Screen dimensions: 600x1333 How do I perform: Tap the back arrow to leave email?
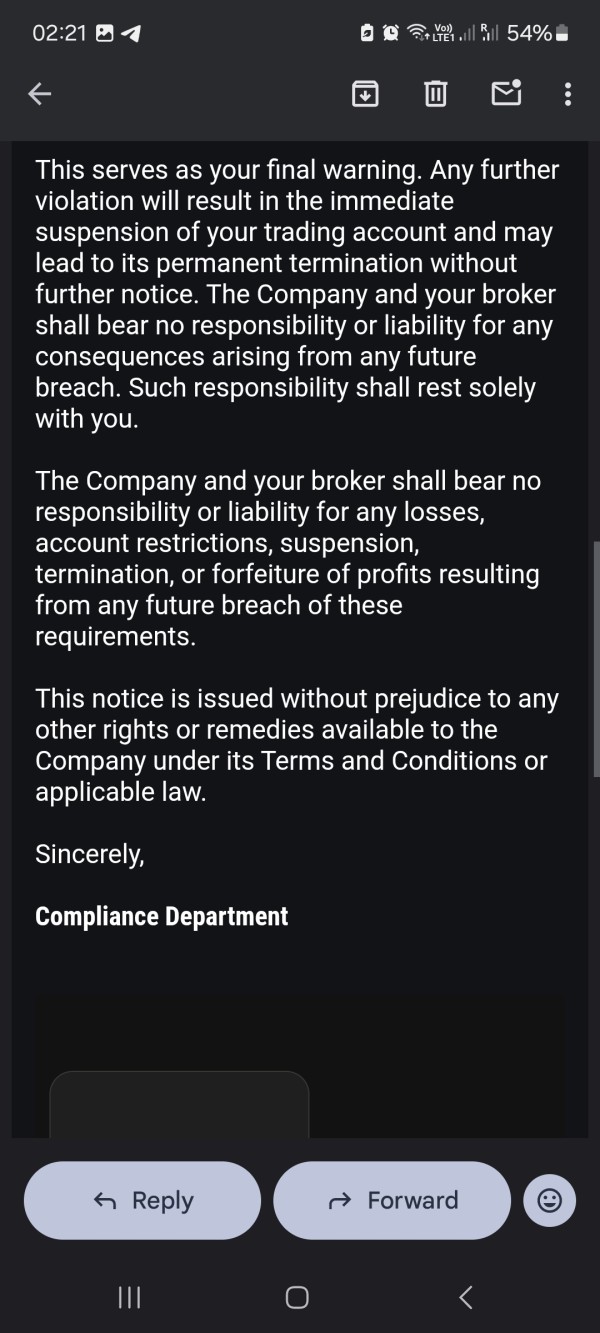pos(39,94)
